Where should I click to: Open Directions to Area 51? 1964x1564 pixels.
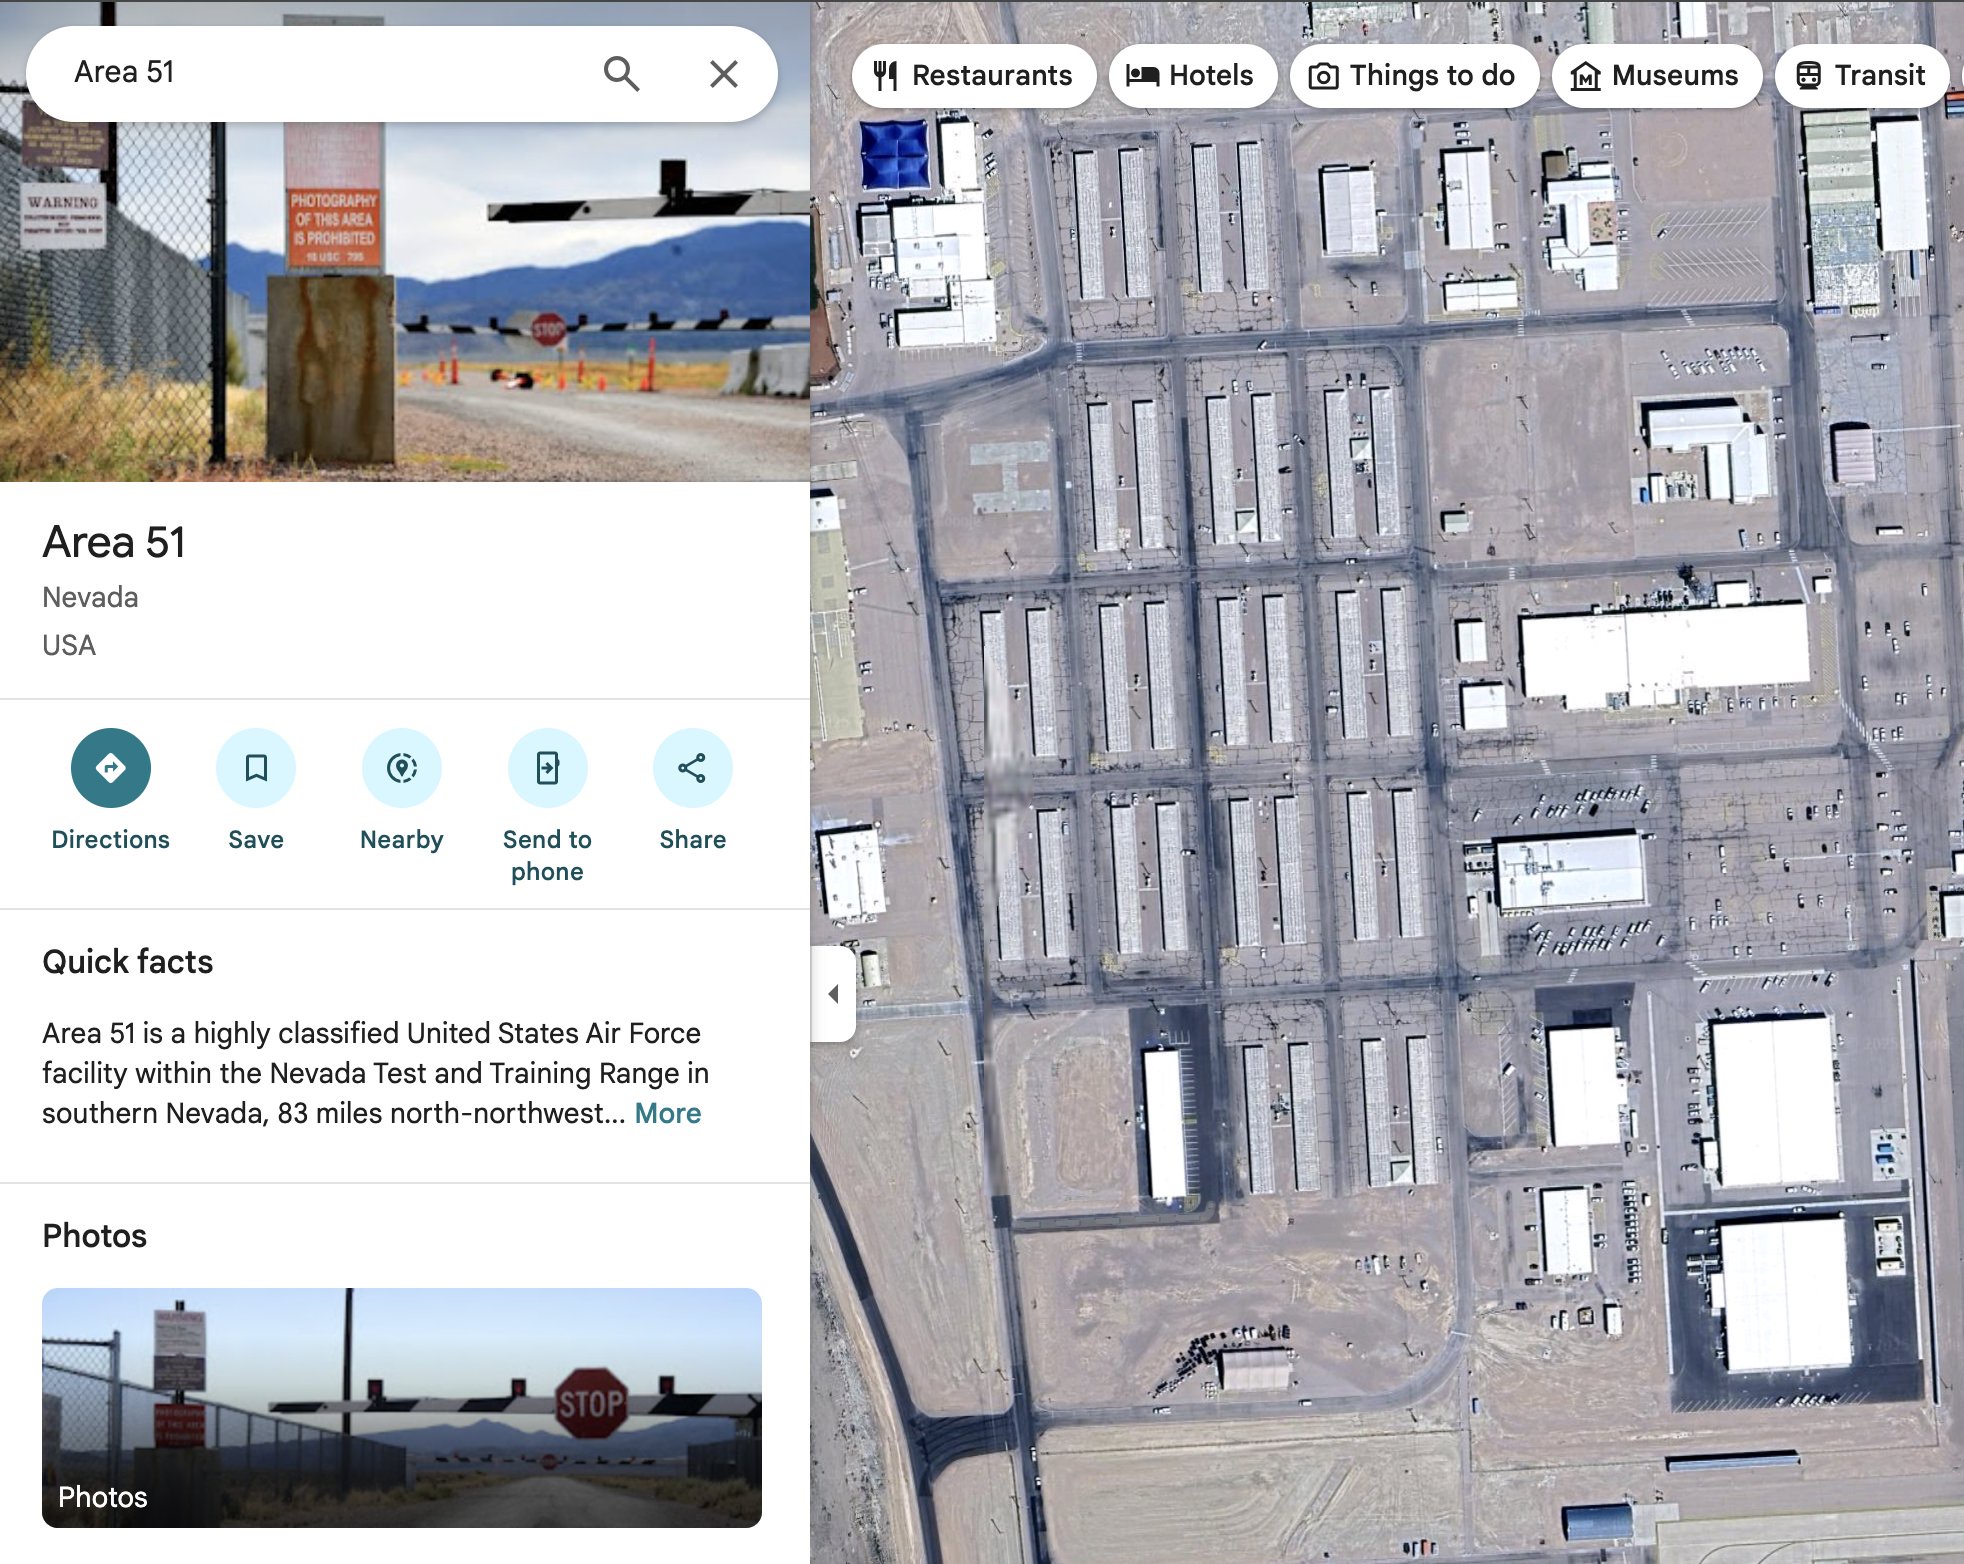click(110, 768)
